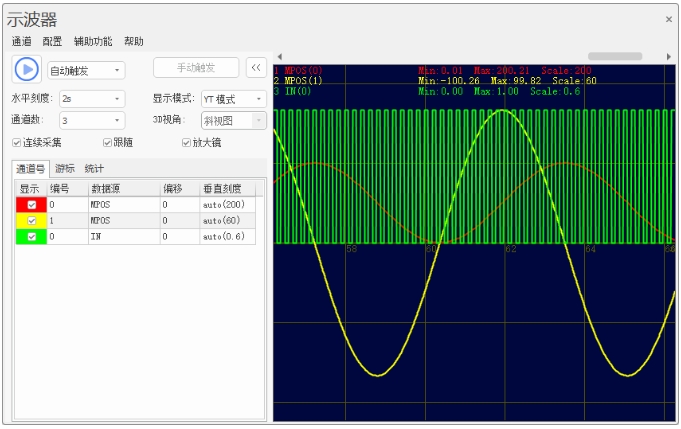681x429 pixels.
Task: Click the 数据源 column header
Action: pos(124,189)
